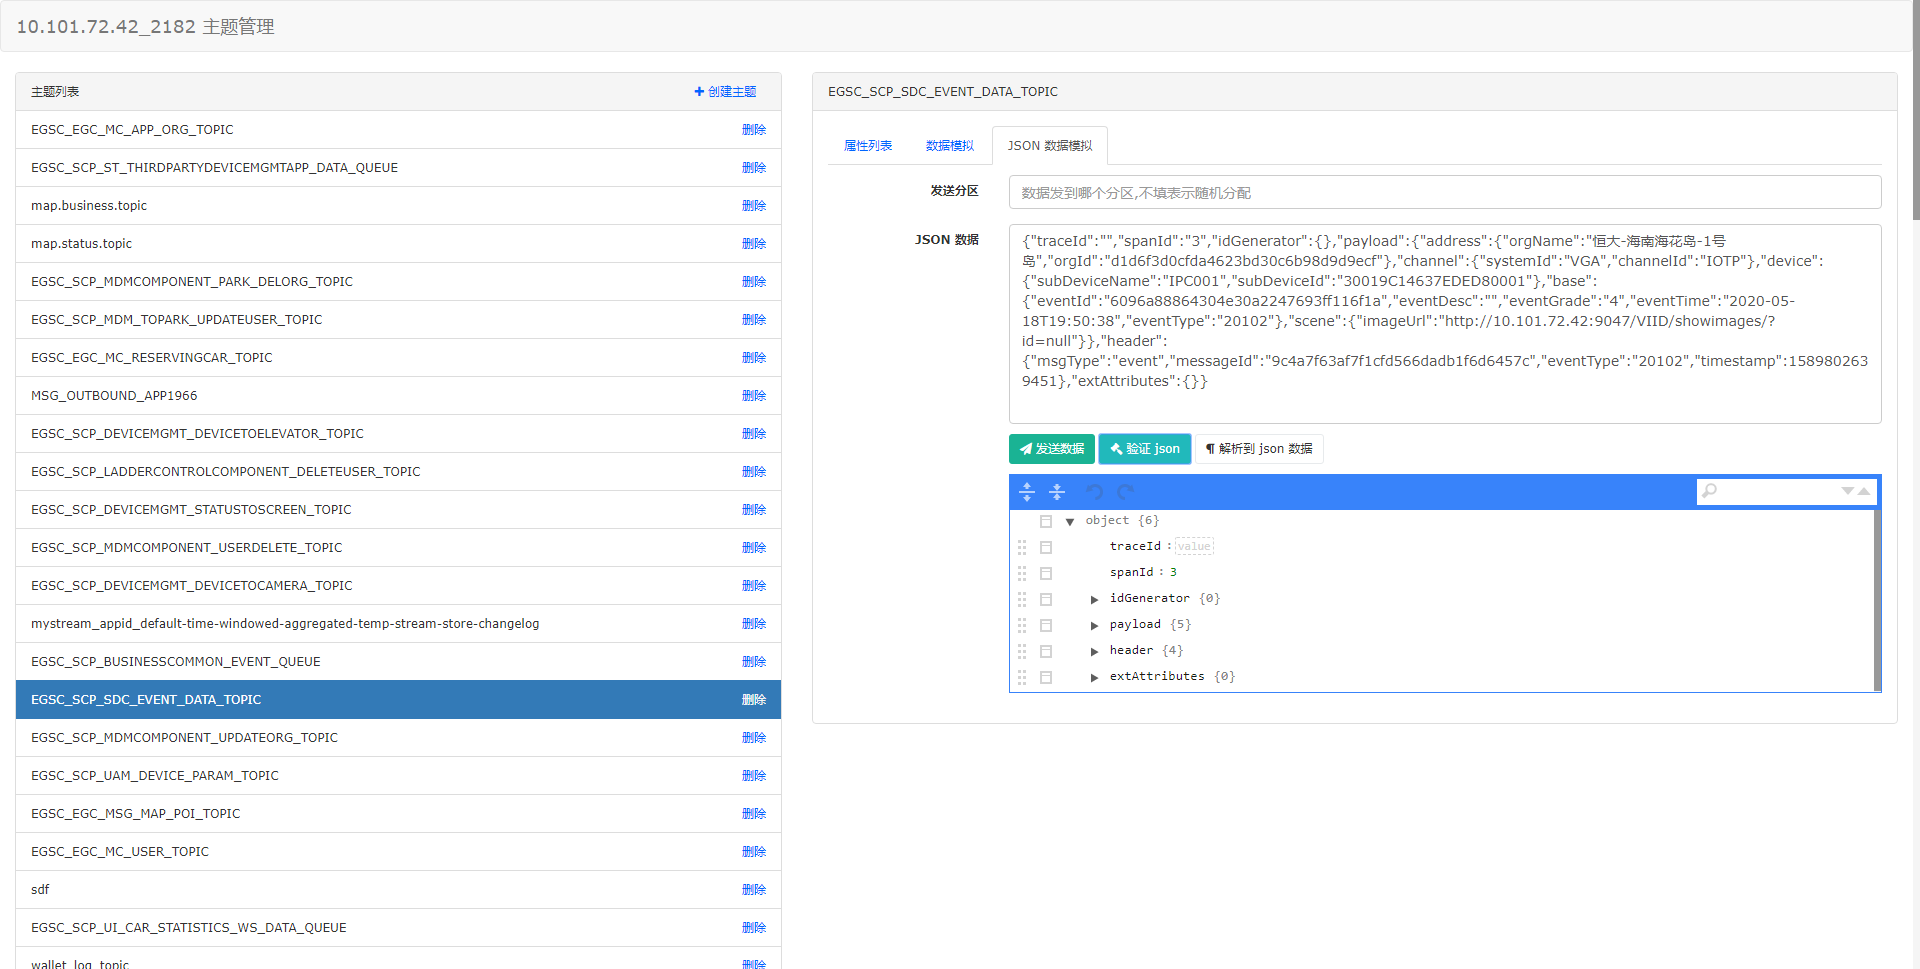Expand all fields in the JSON tree editor
The image size is (1920, 969).
tap(1027, 492)
